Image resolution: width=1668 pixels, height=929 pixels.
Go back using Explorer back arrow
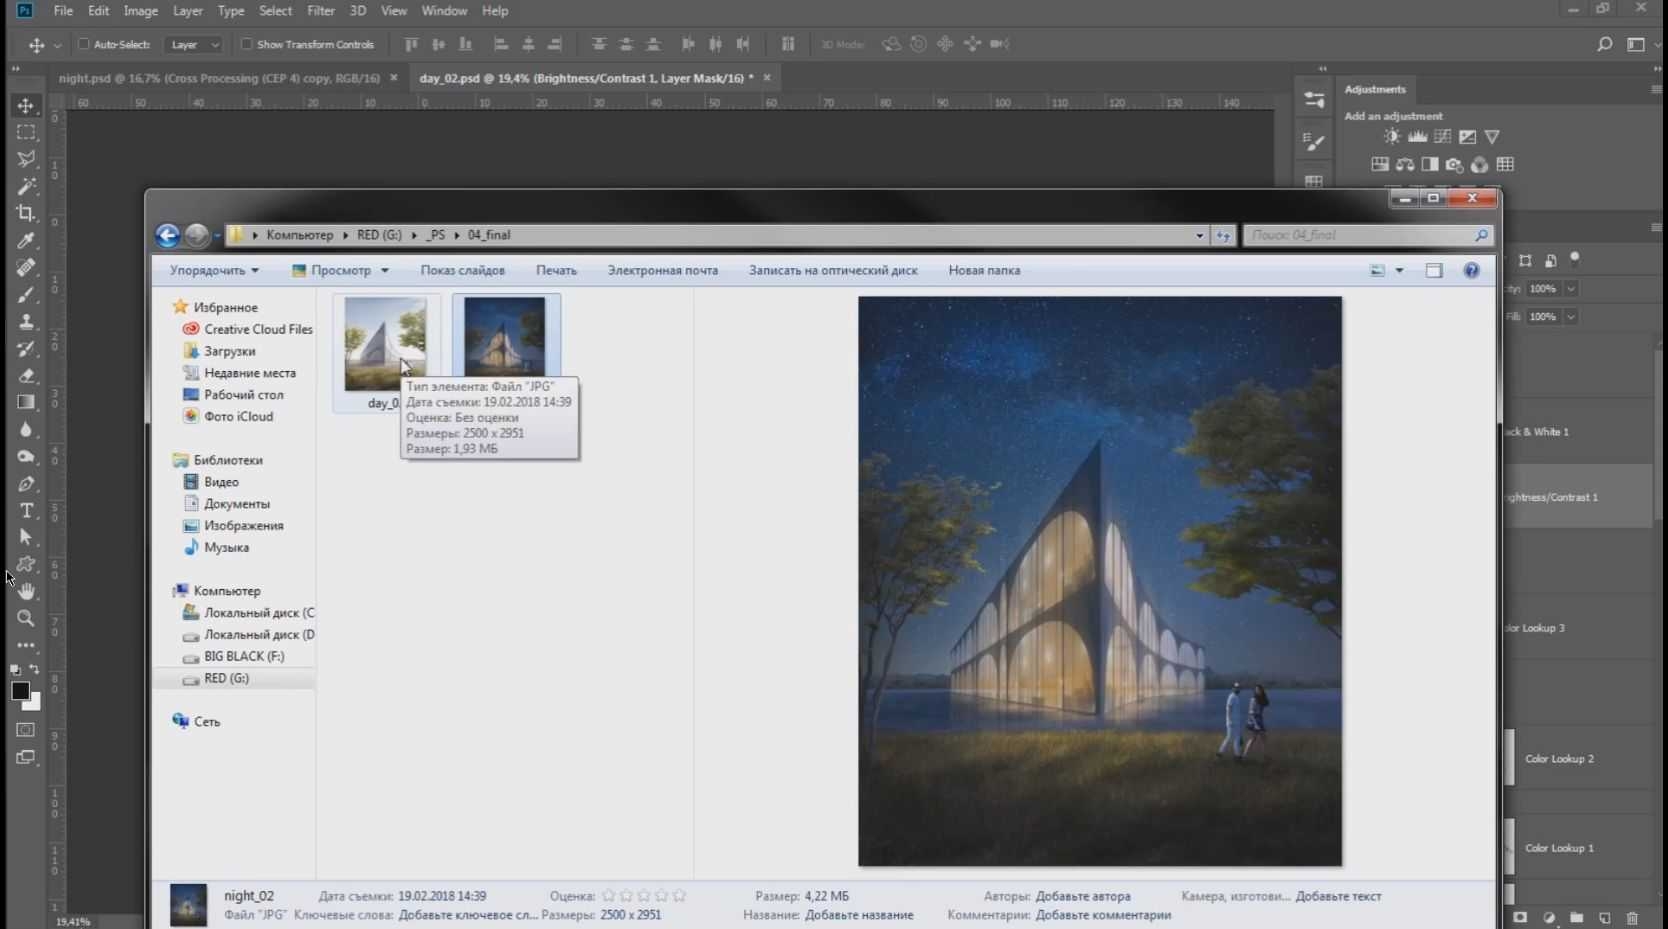point(168,235)
